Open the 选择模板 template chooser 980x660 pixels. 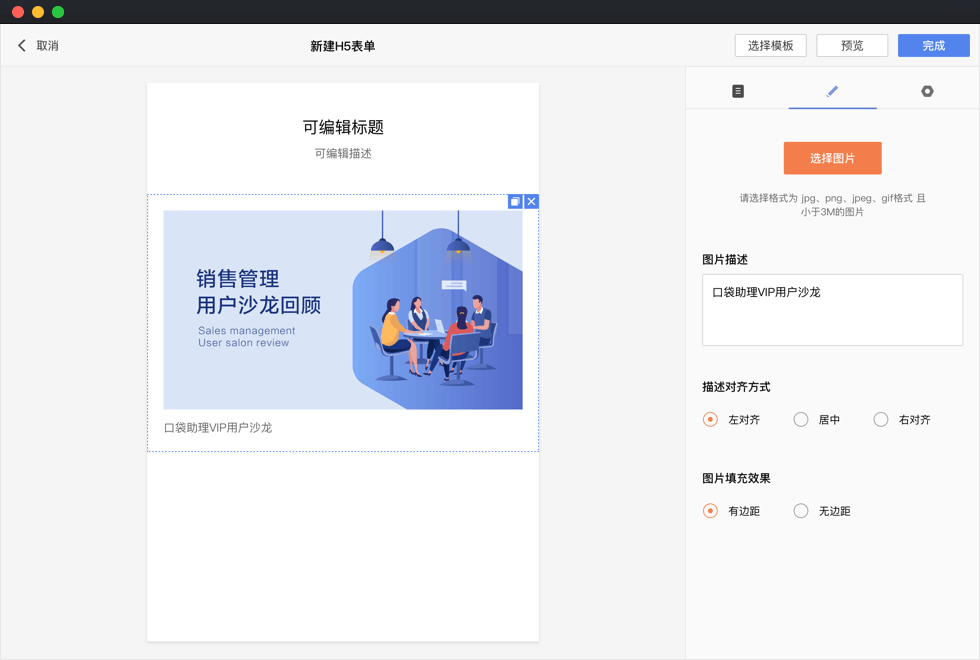coord(770,46)
